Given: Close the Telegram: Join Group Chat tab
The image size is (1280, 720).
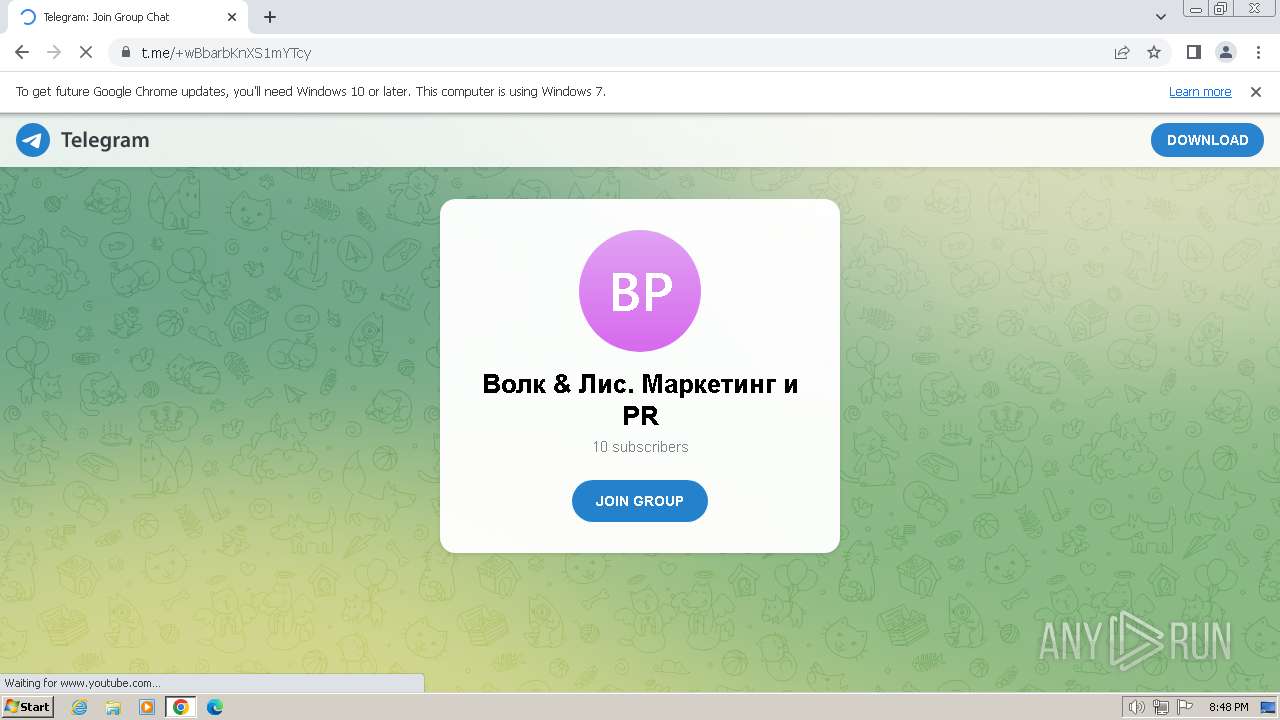Looking at the screenshot, I should (x=232, y=17).
